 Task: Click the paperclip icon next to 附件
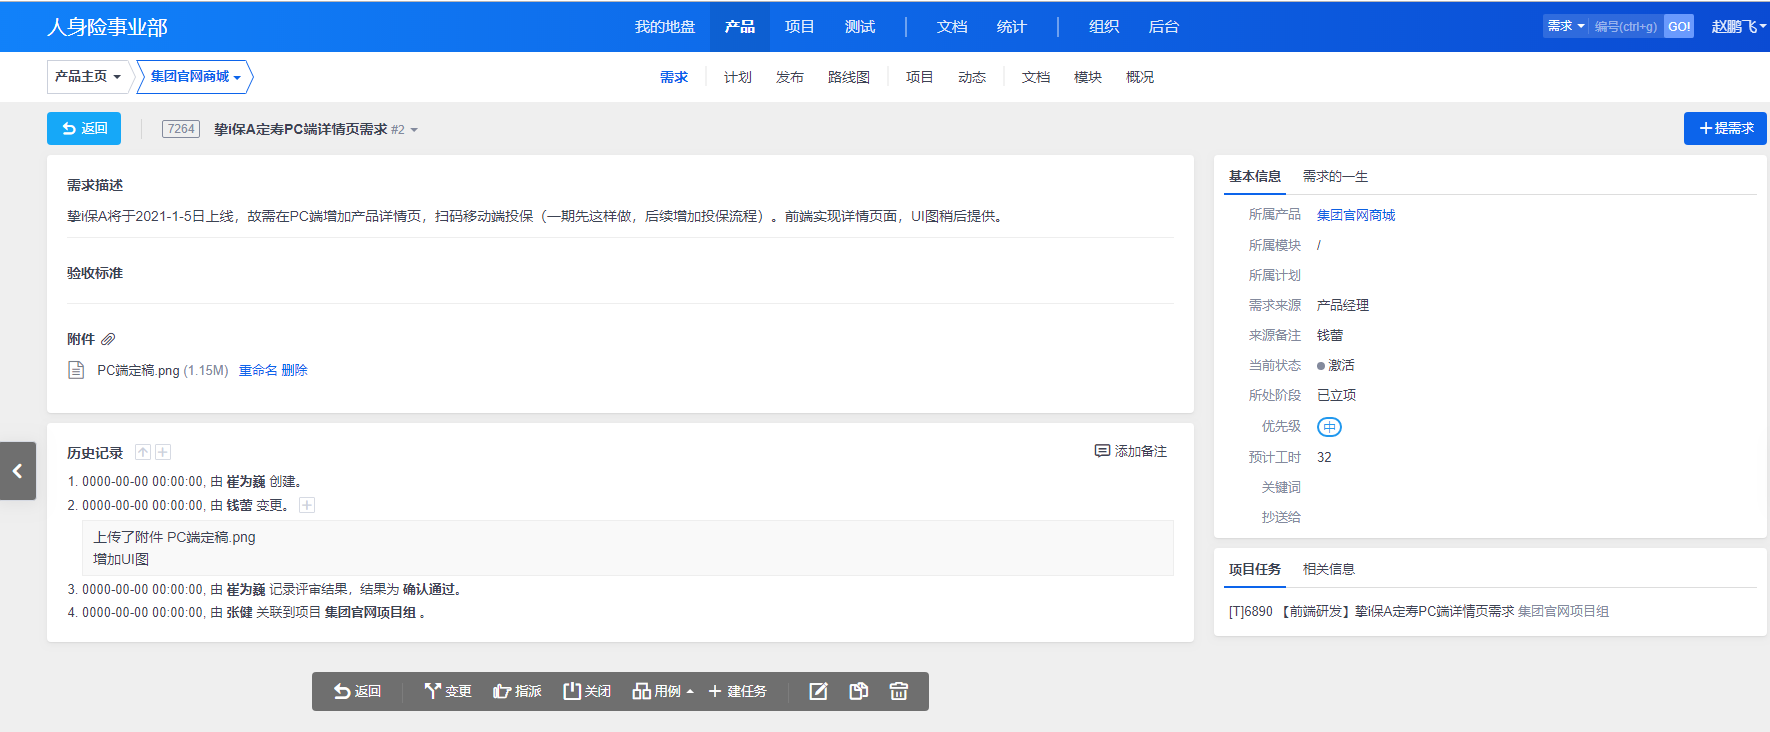(108, 339)
